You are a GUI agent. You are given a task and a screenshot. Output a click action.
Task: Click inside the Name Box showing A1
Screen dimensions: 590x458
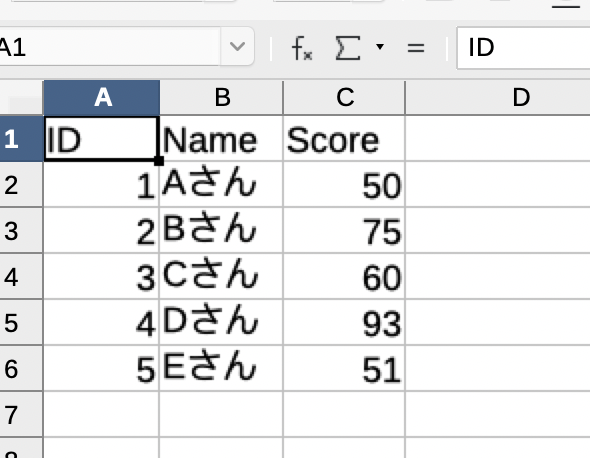pyautogui.click(x=109, y=47)
